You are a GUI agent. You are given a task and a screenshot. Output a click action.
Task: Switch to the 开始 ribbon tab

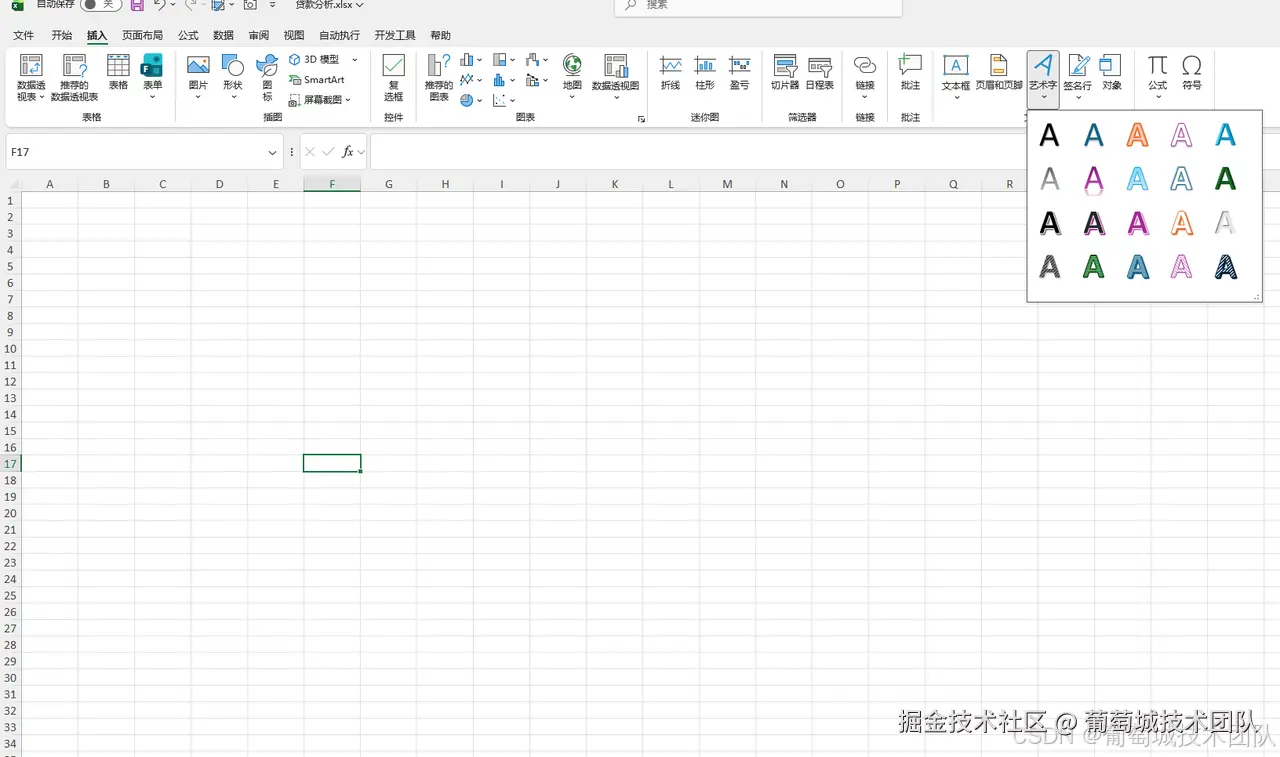pyautogui.click(x=61, y=34)
